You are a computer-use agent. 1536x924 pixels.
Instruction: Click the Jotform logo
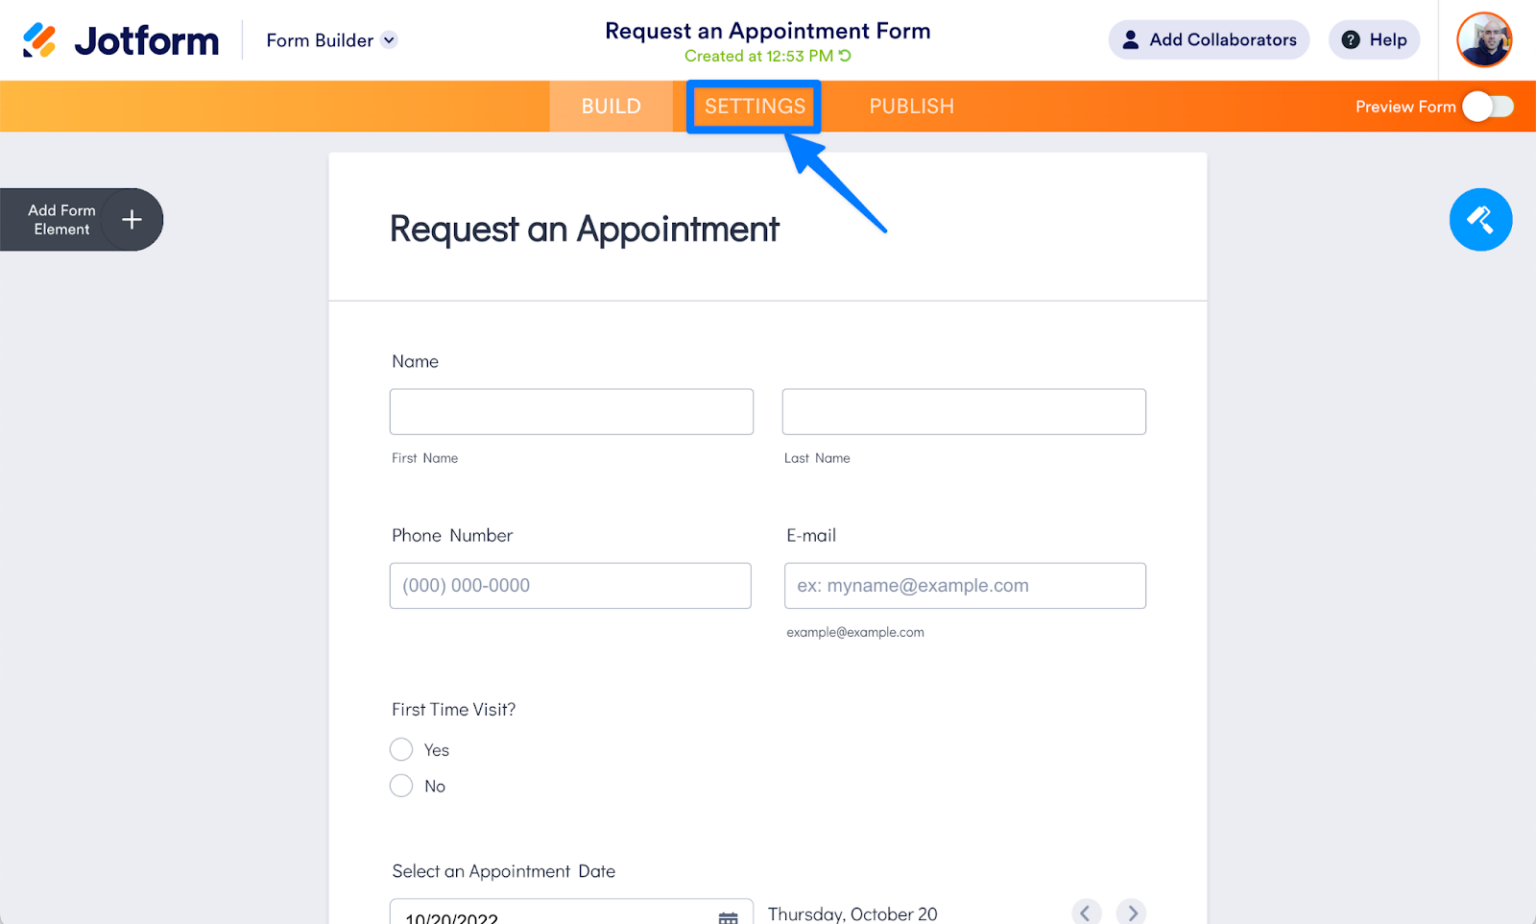119,40
